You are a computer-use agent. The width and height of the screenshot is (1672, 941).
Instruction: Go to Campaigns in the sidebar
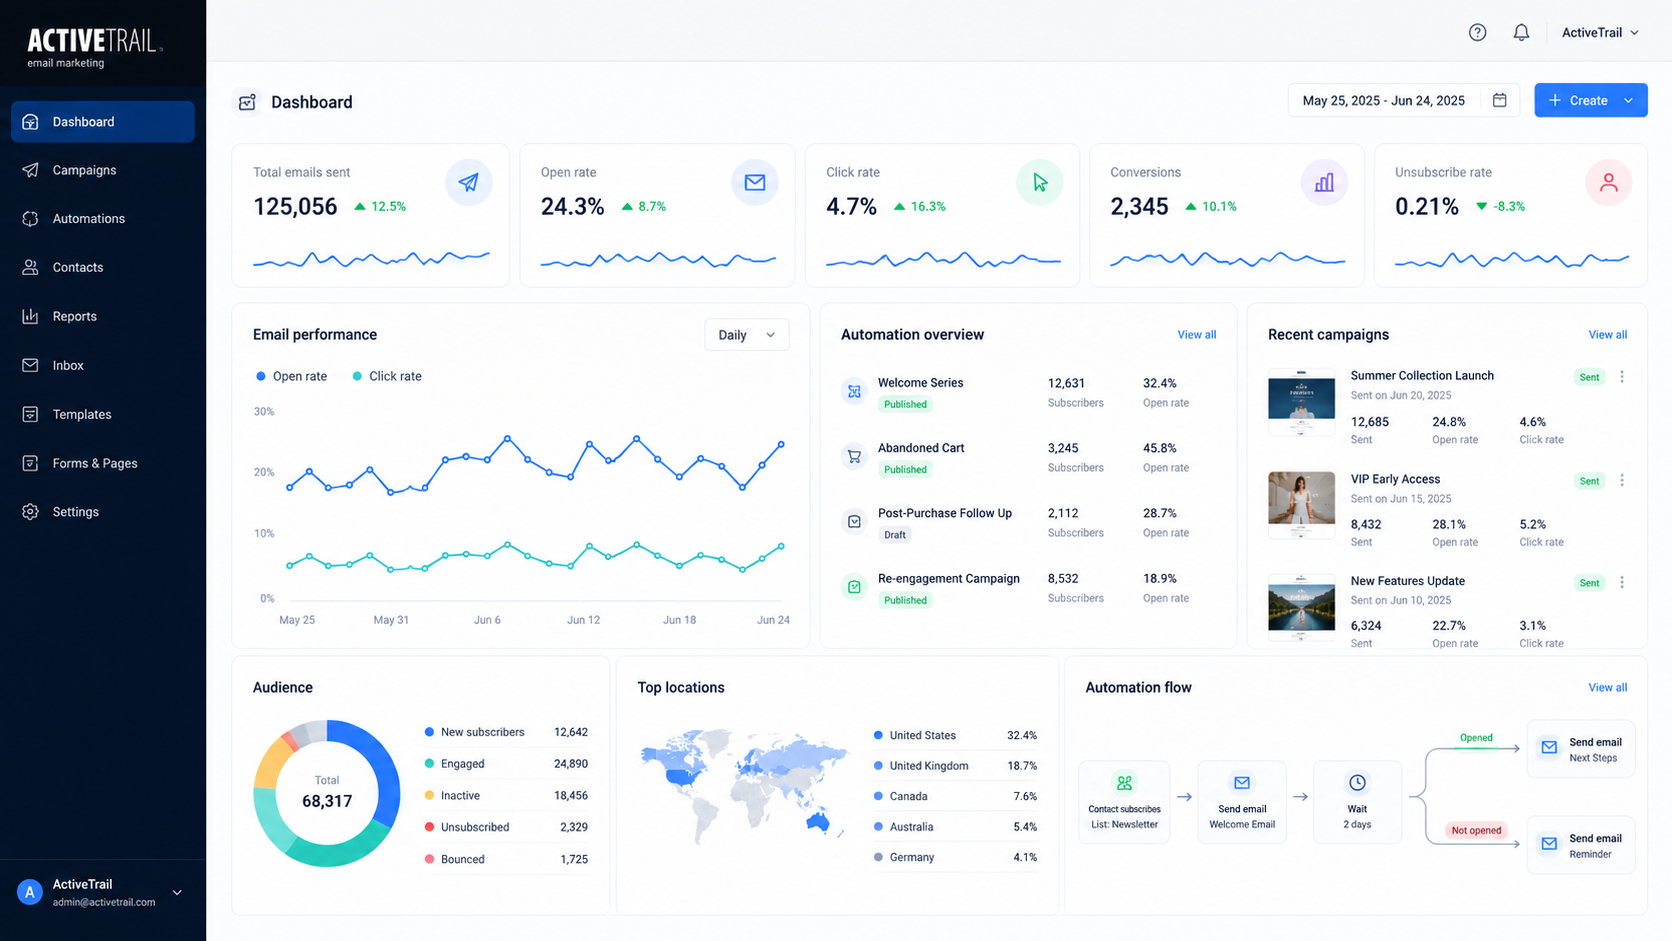click(x=103, y=170)
